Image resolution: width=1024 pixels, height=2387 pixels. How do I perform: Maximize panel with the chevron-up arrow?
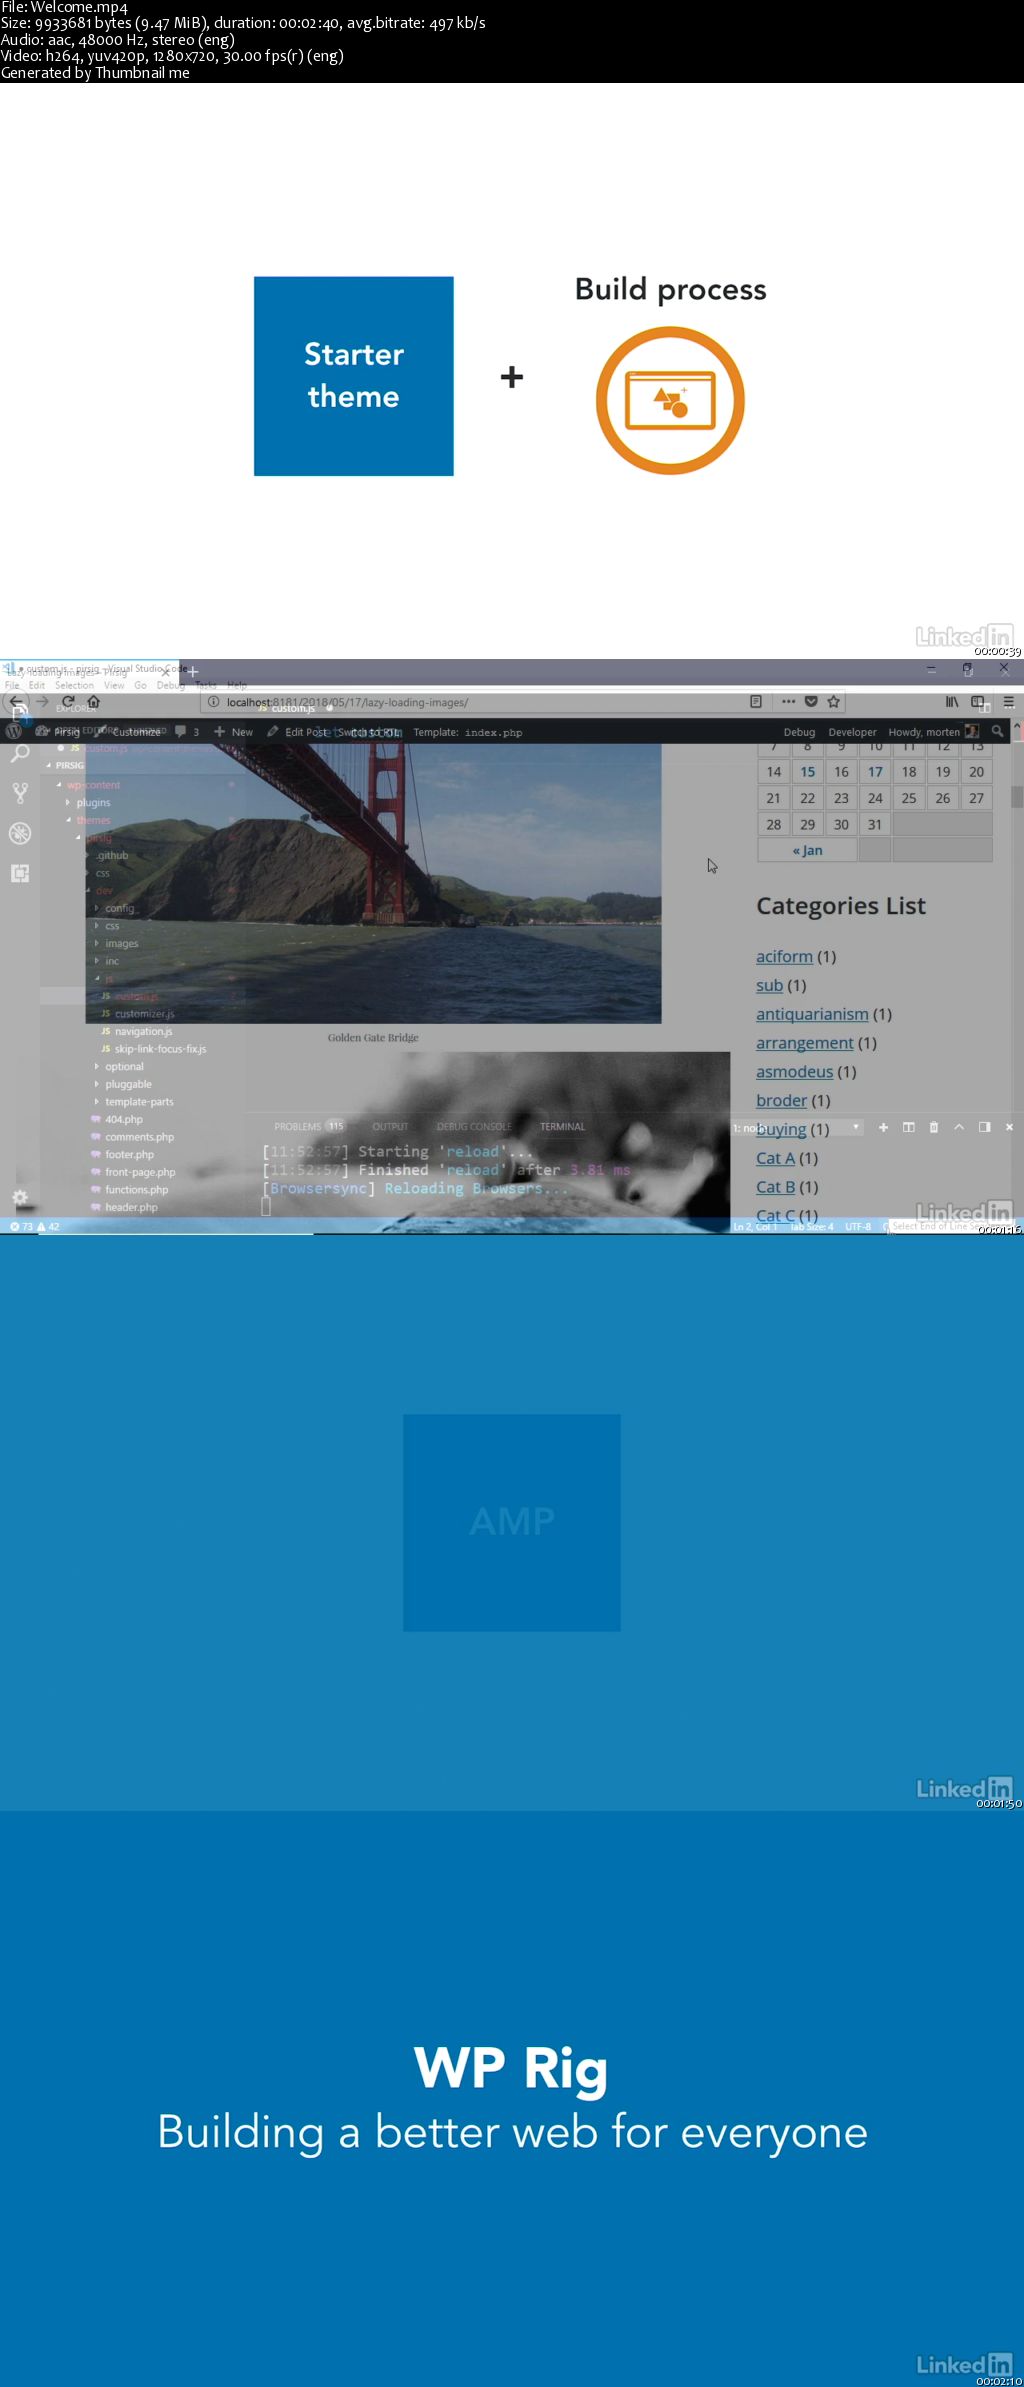pos(959,1127)
